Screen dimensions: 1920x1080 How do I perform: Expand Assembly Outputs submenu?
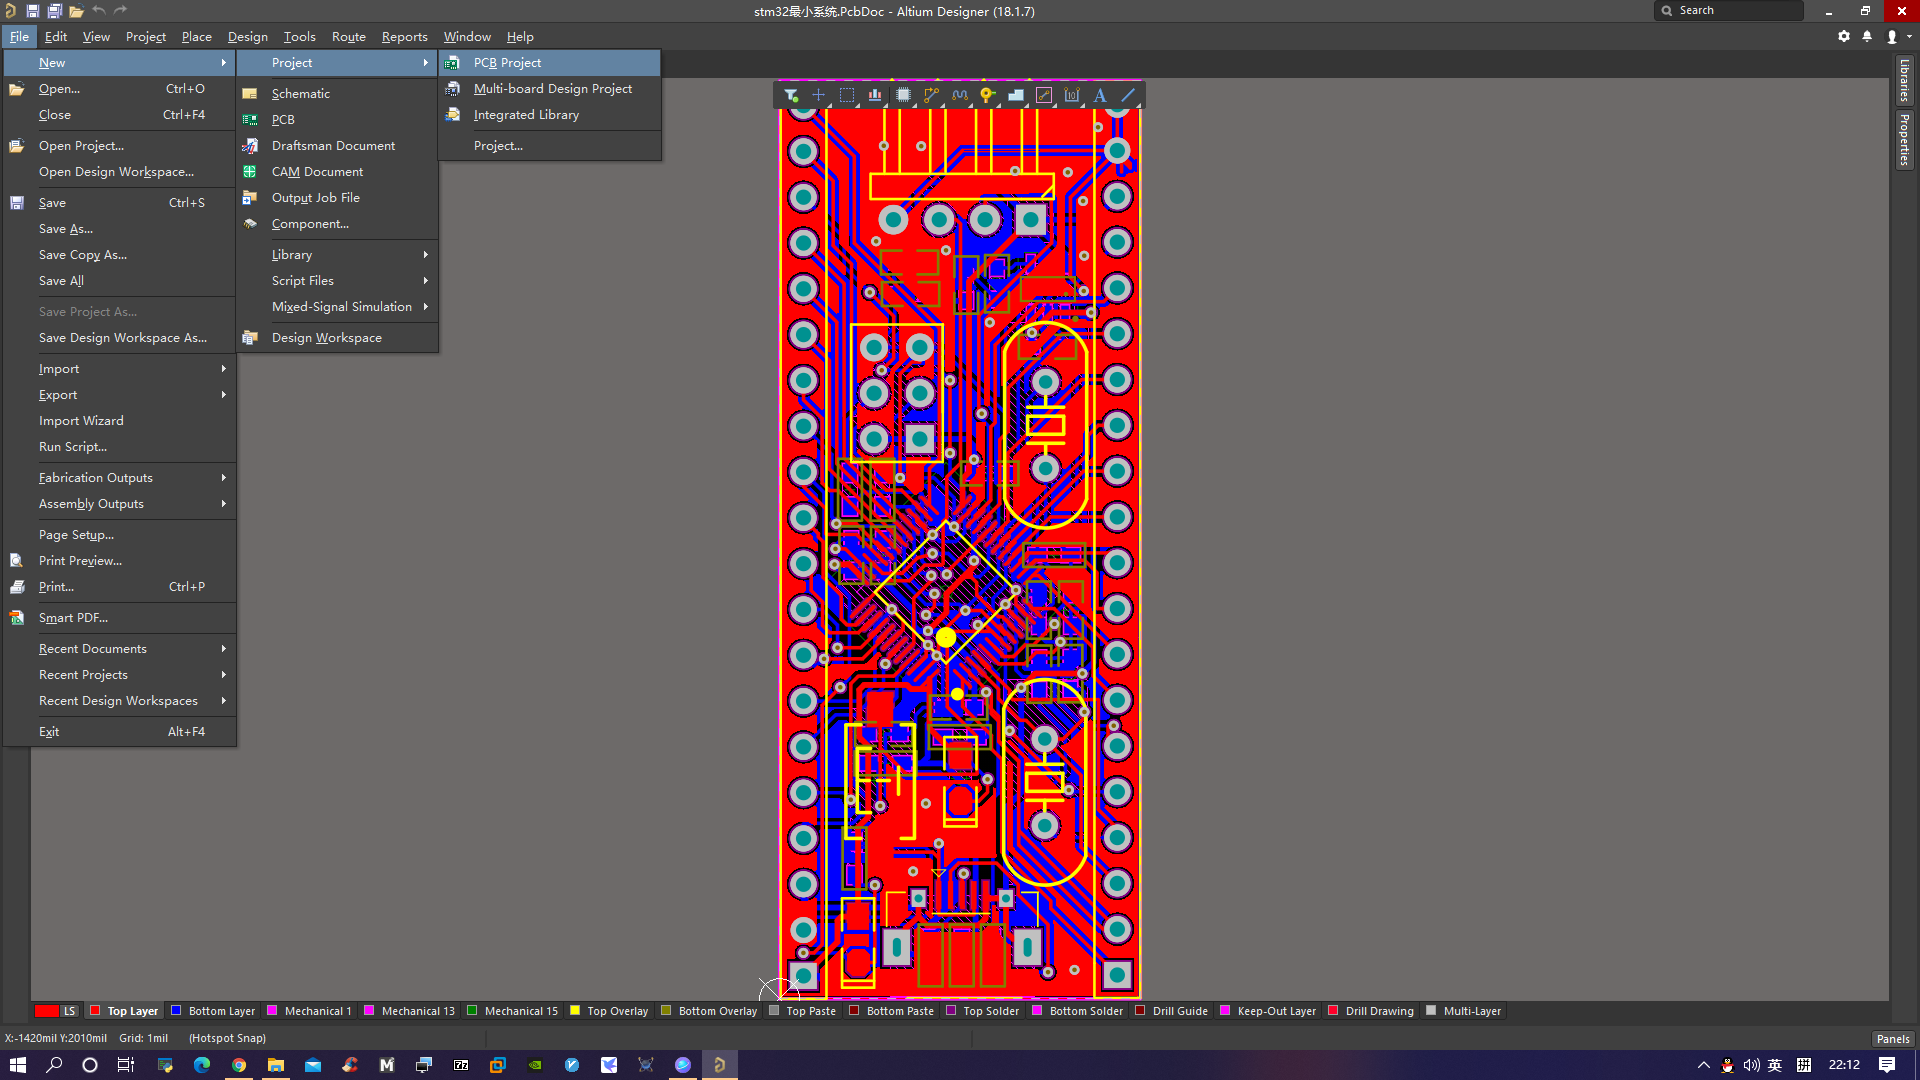tap(119, 503)
